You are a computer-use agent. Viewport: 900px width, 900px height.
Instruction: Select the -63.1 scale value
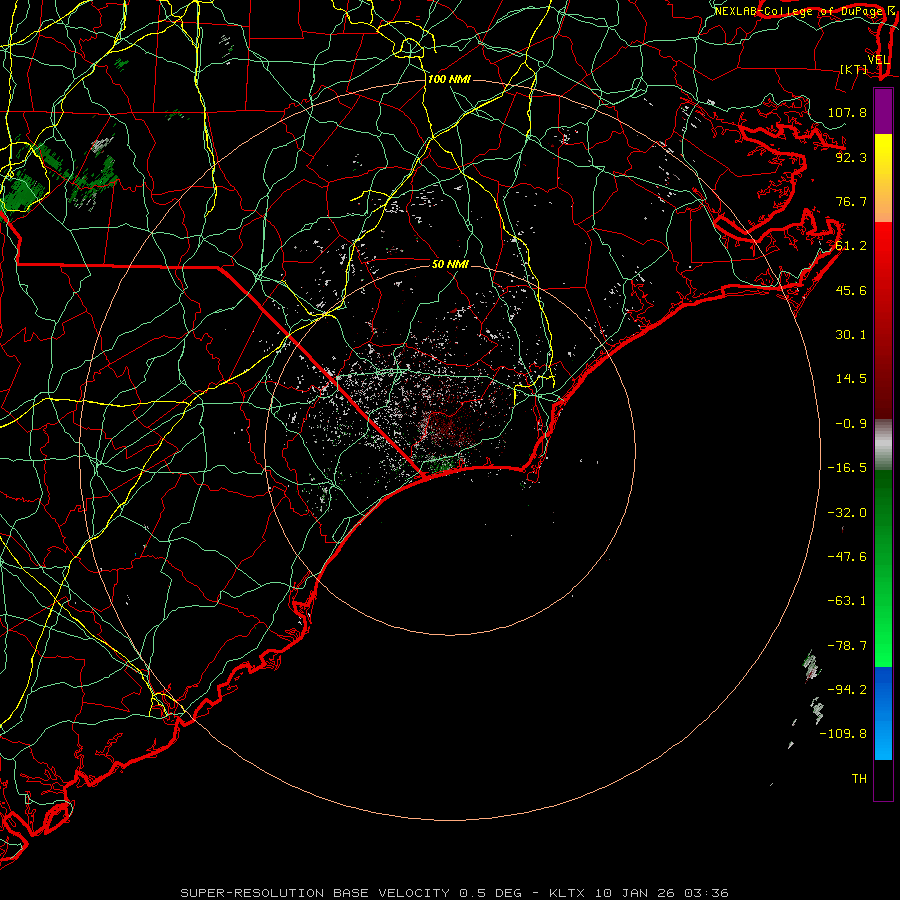click(x=847, y=601)
